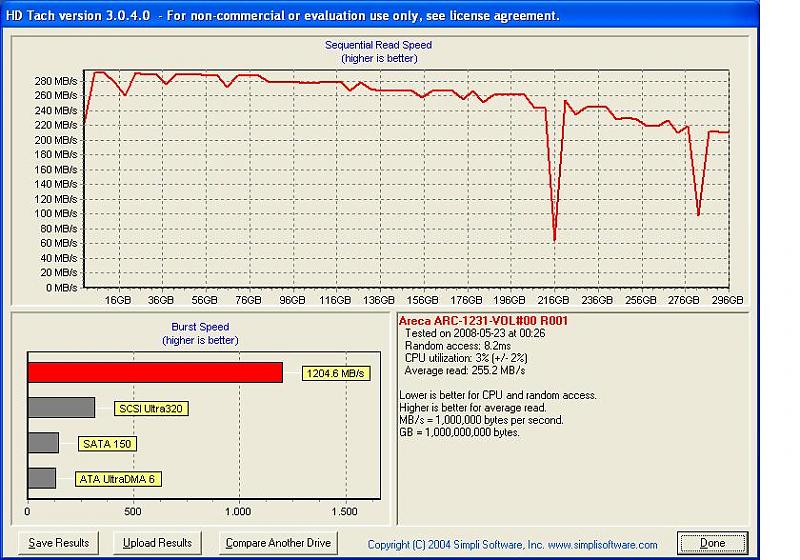Screen dimensions: 800x560
Task: Click the SATA 150 label
Action: 107,444
